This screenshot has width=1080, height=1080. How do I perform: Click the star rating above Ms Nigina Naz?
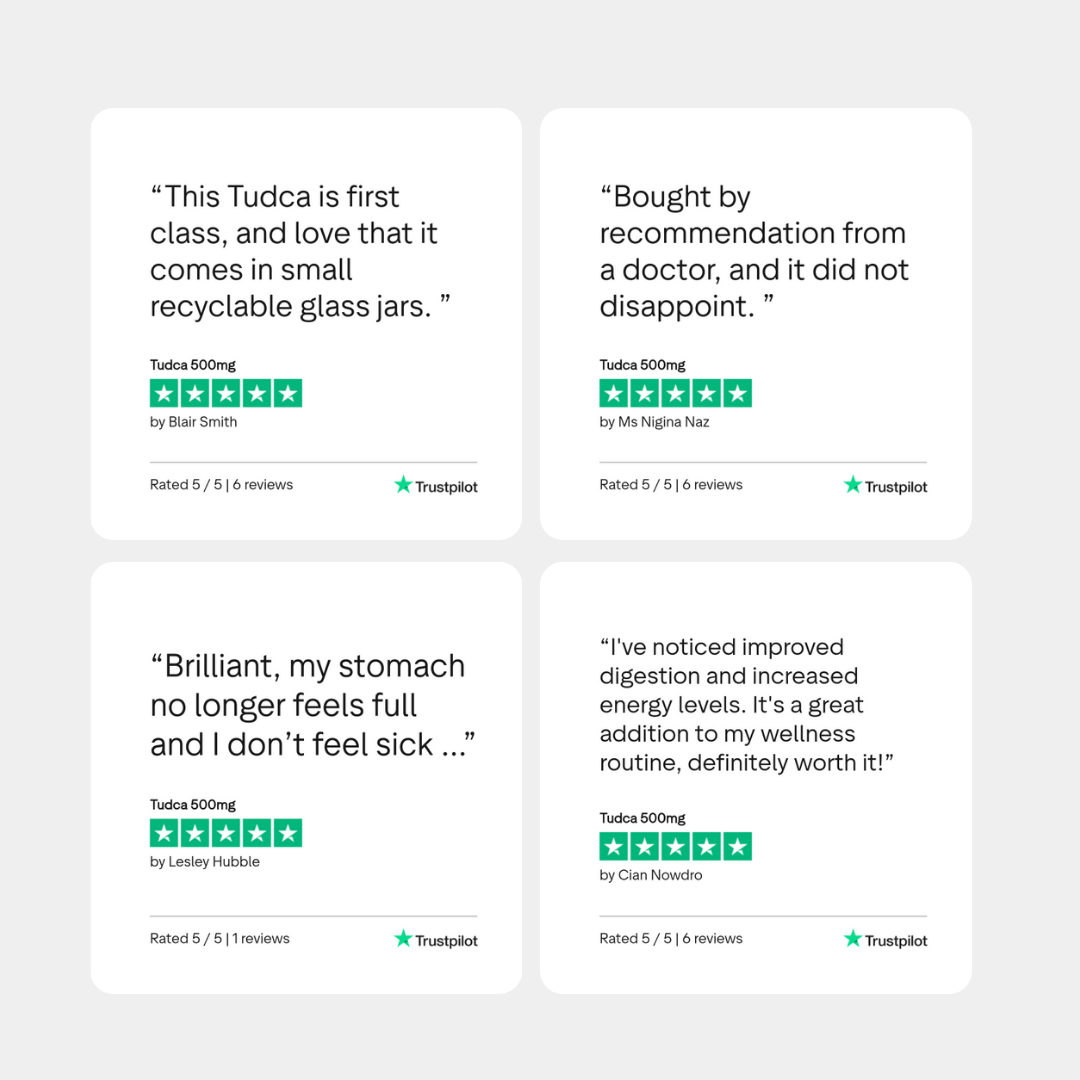click(x=675, y=393)
